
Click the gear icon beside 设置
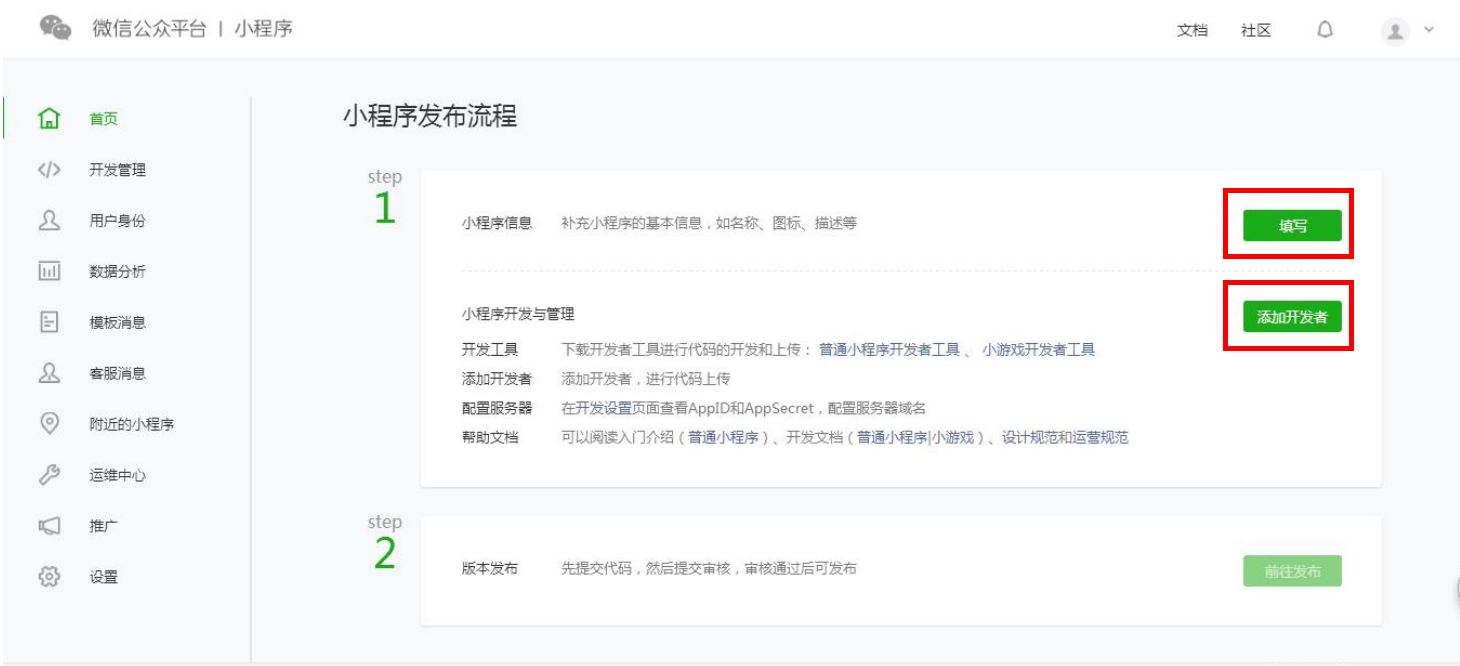point(49,577)
